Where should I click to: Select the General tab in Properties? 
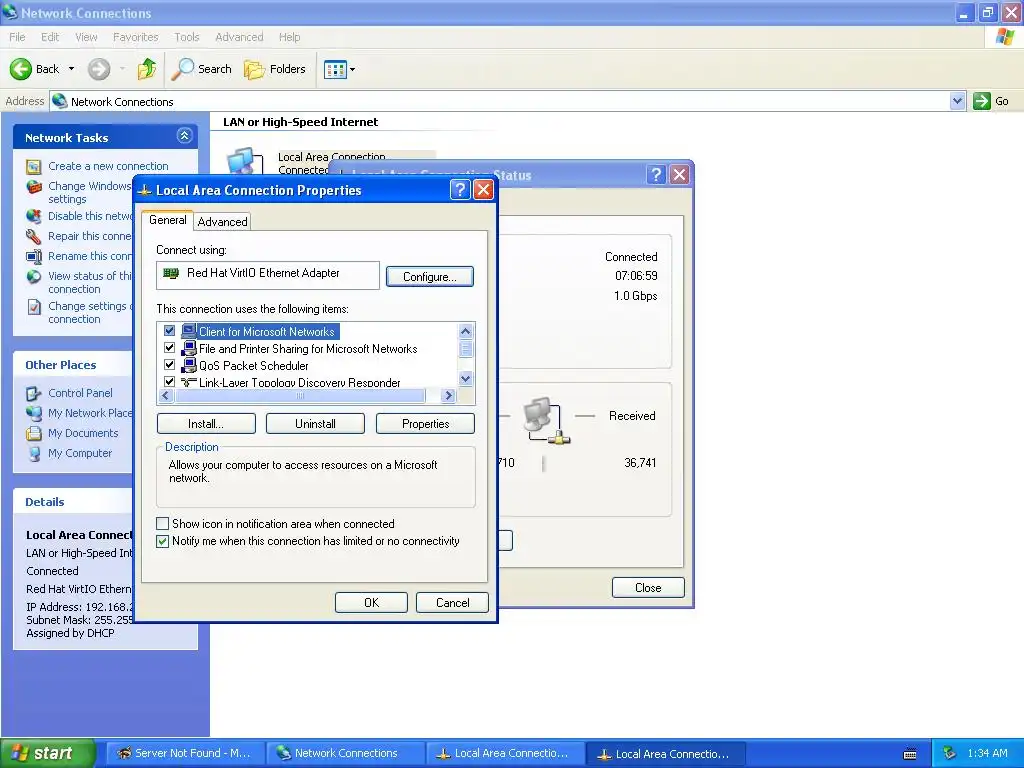tap(167, 220)
